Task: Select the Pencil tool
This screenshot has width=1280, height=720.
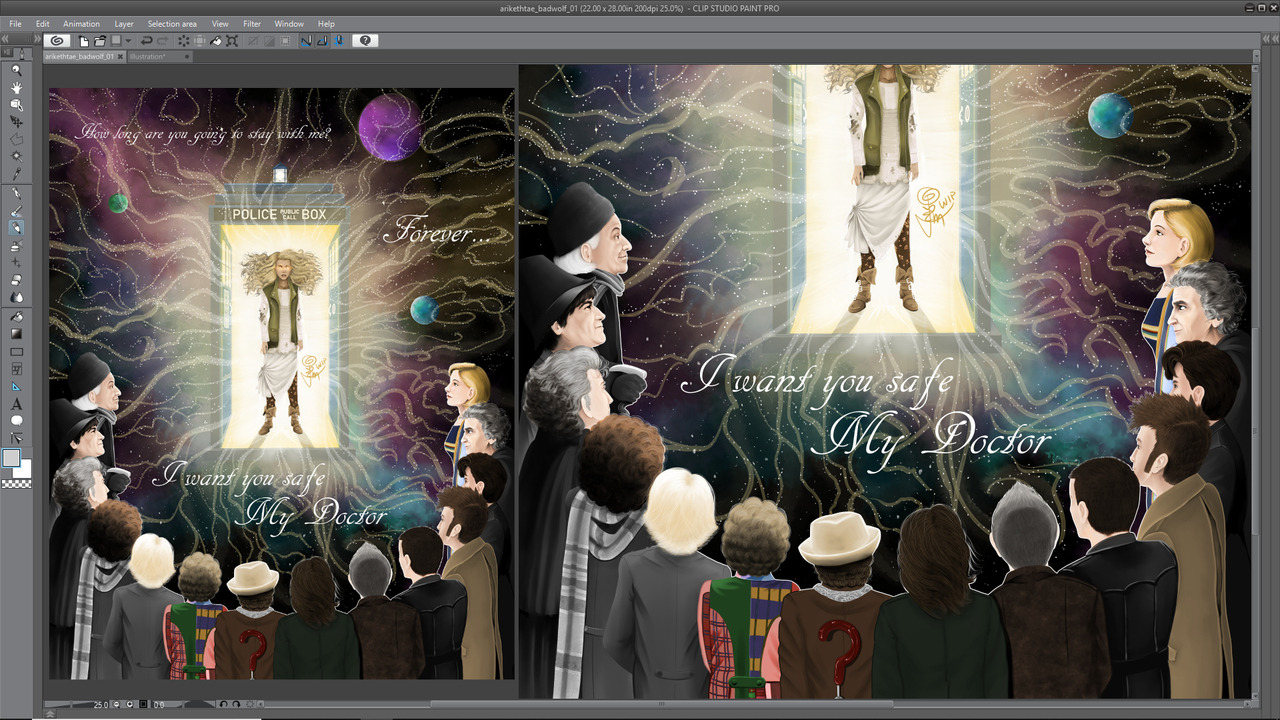Action: pyautogui.click(x=16, y=210)
